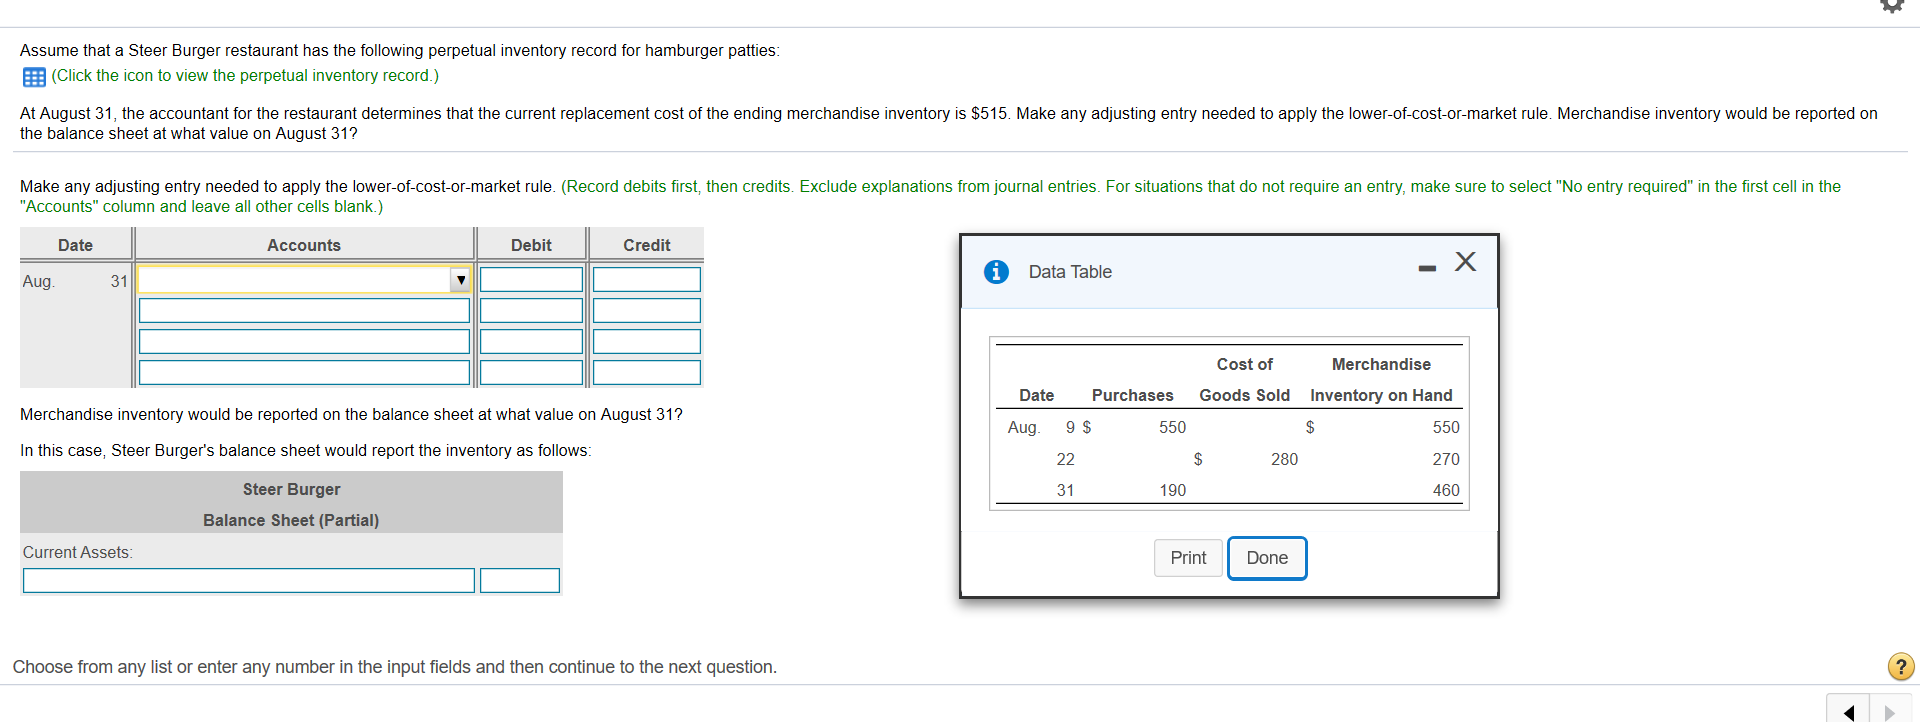Click Cost of Goods Sold header
This screenshot has height=722, width=1920.
point(1245,380)
